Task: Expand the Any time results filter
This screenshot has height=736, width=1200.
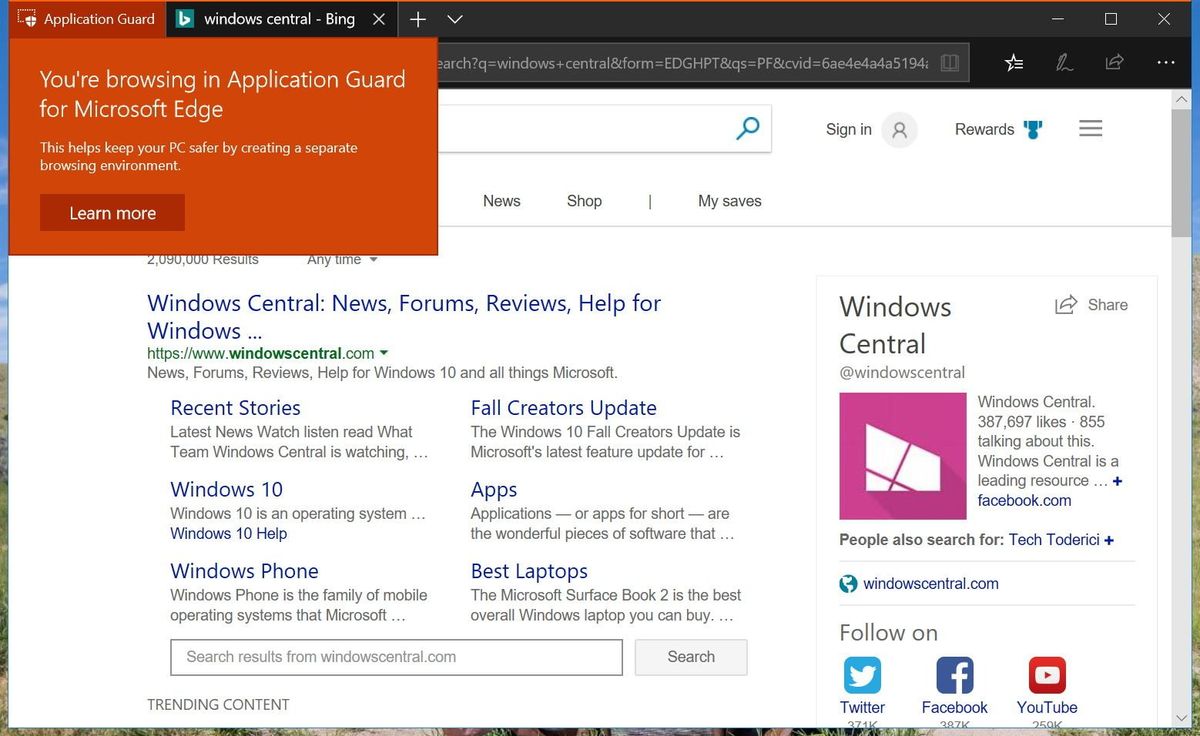Action: [x=342, y=259]
